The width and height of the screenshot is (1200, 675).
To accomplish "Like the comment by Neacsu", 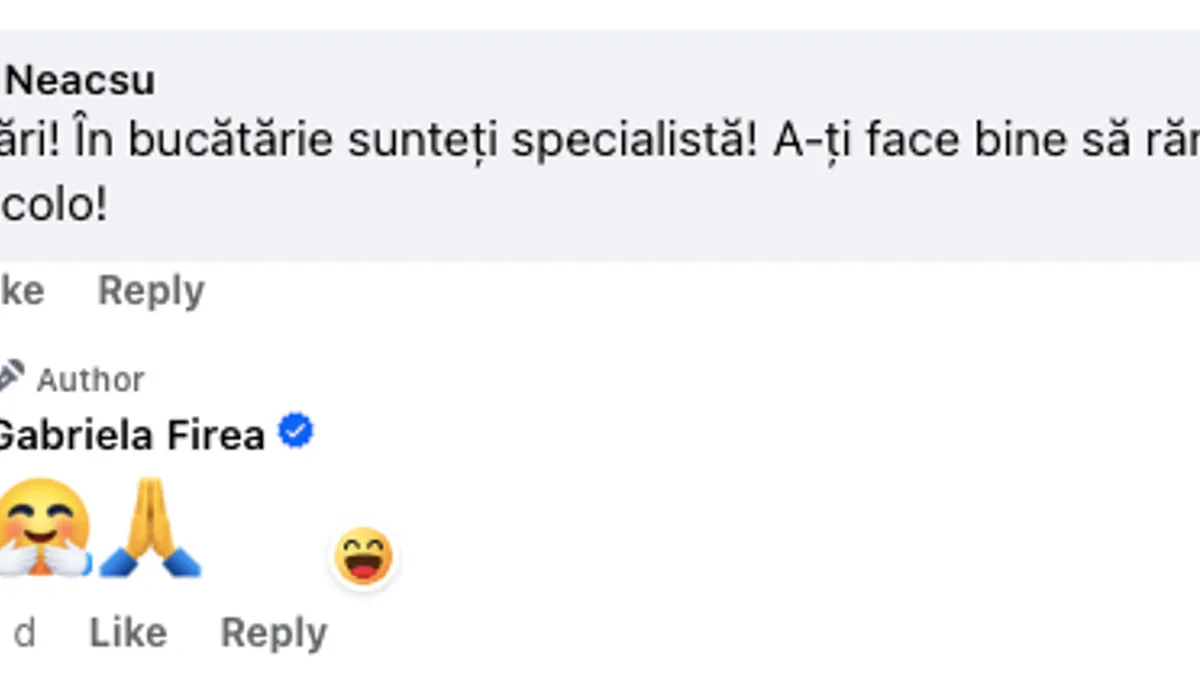I will coord(22,291).
